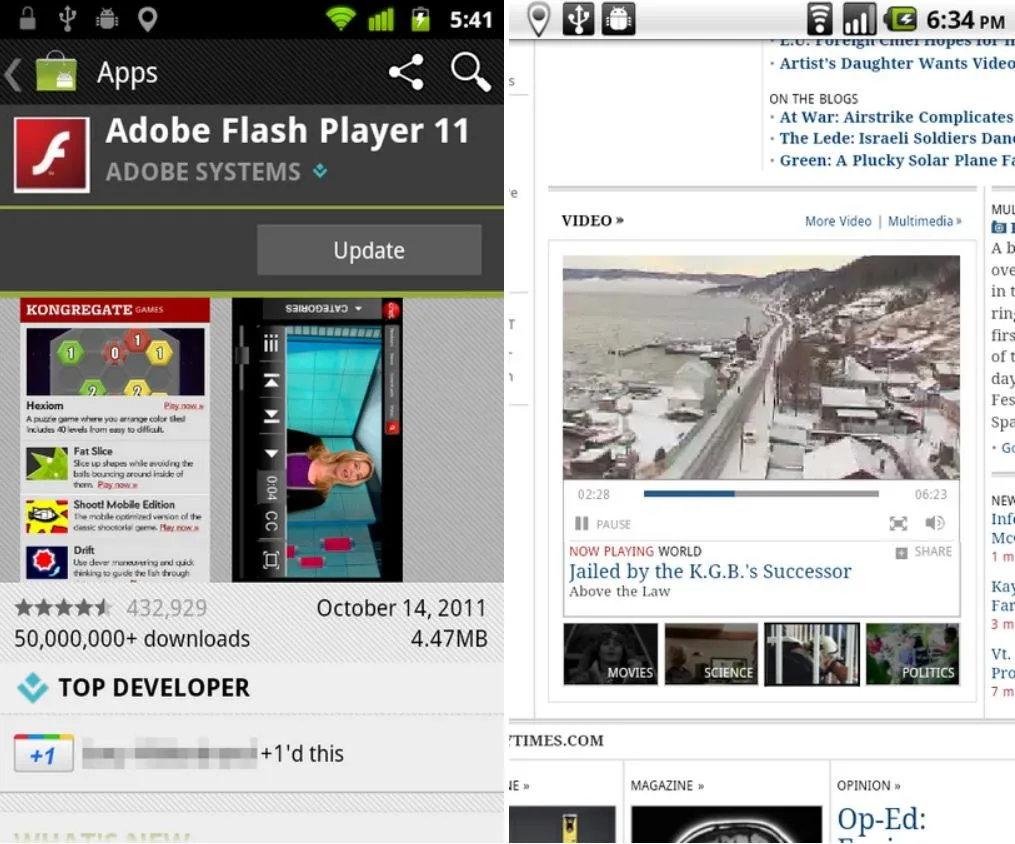Open the Movies video thumbnail
The height and width of the screenshot is (844, 1015).
[610, 654]
